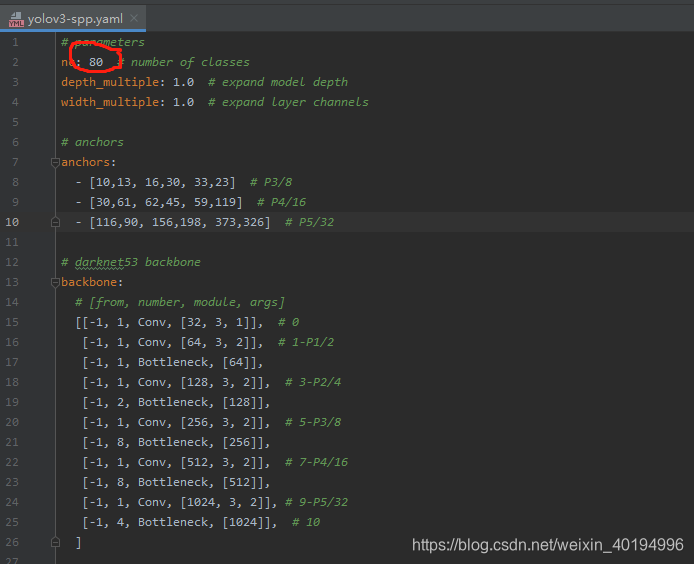Screen dimensions: 694x564
Task: Click anchor list [30,61, 62,45, 59,119]
Action: [x=166, y=202]
